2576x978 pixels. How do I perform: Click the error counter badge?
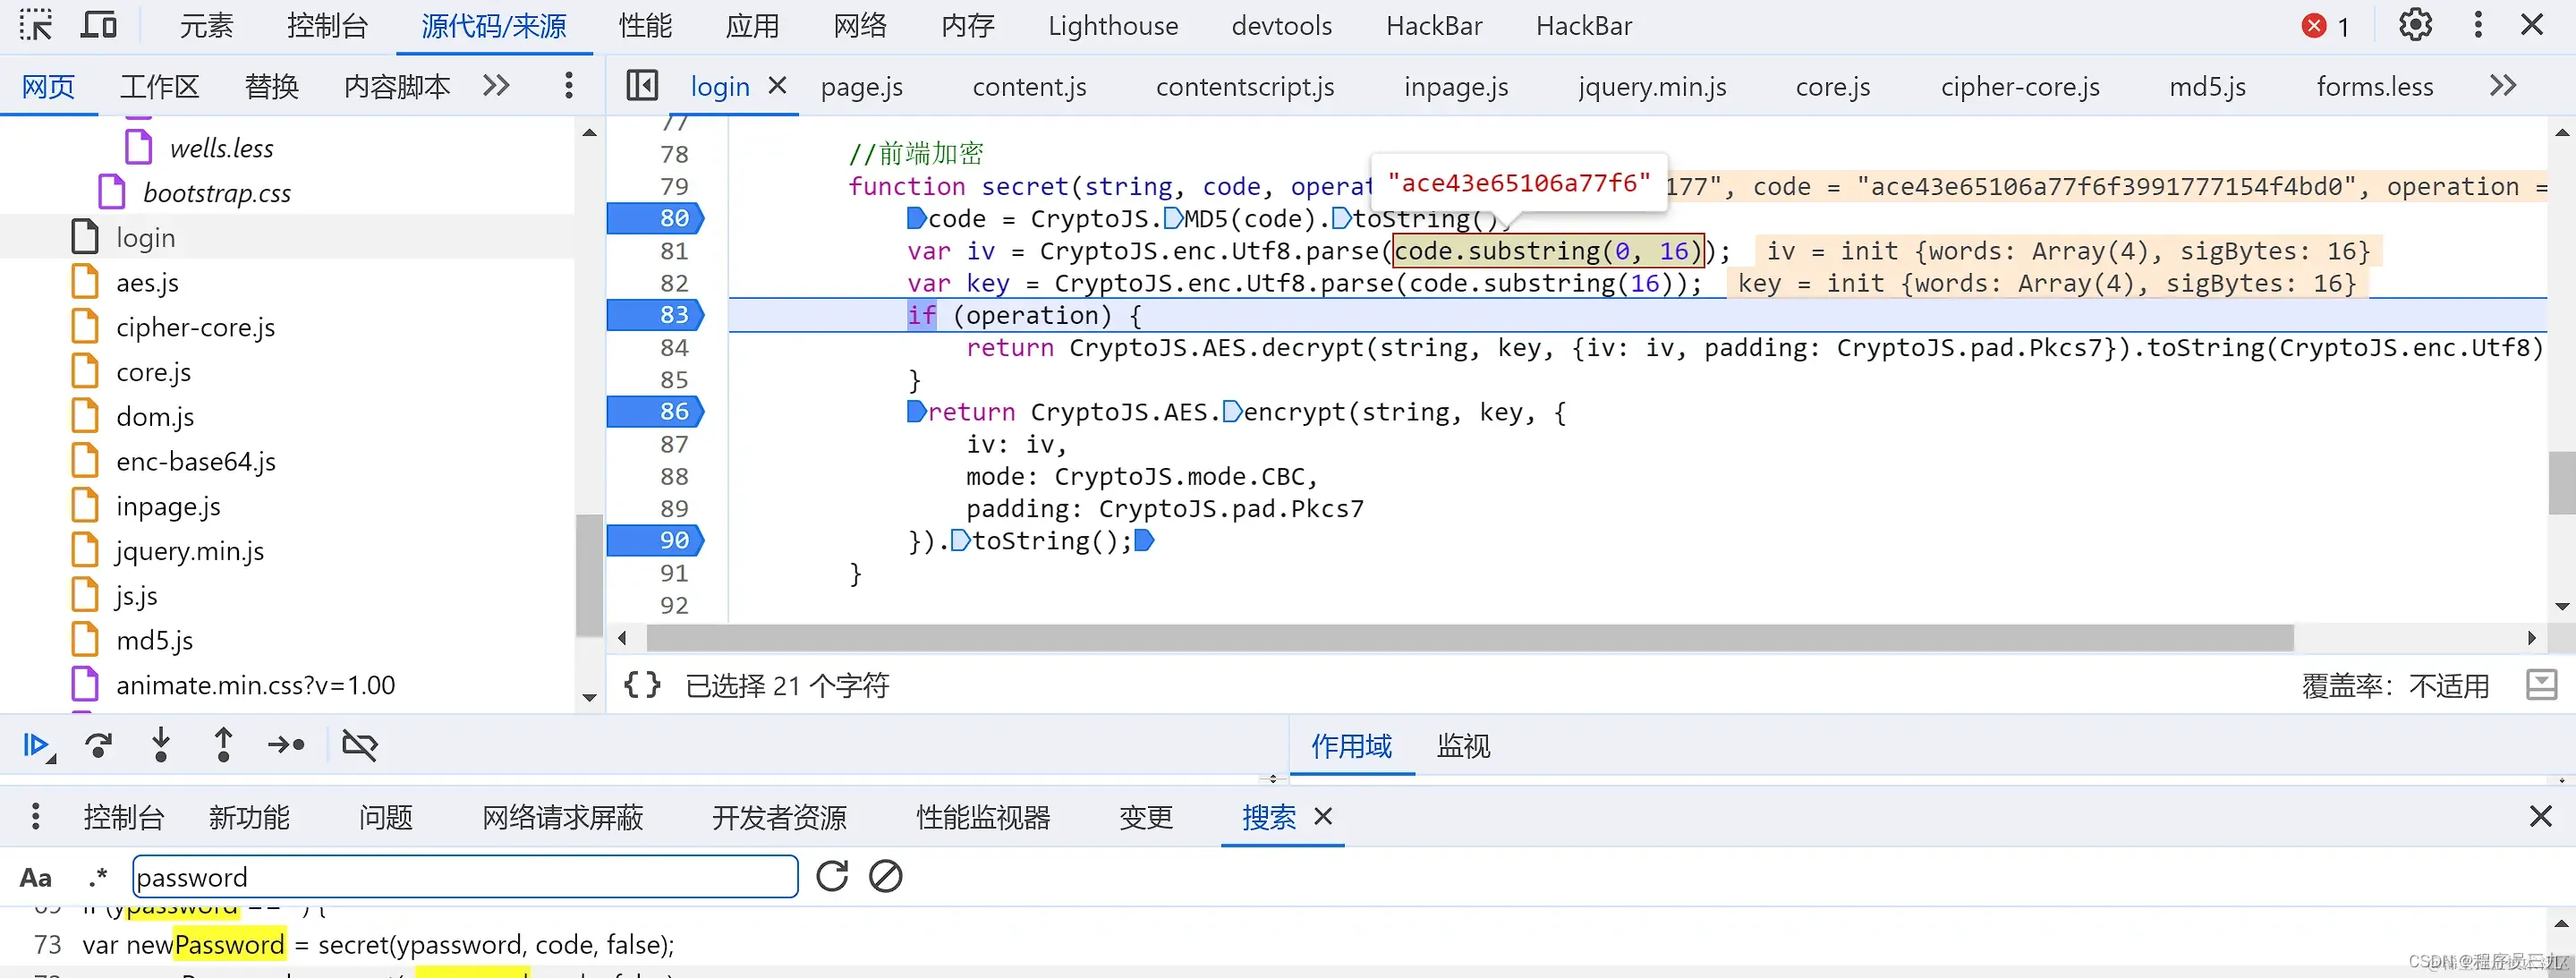pos(2322,24)
